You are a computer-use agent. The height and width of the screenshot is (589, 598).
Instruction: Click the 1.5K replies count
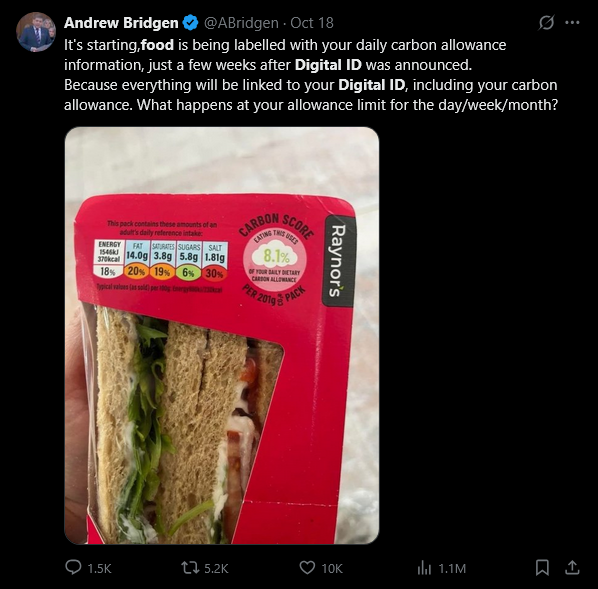coord(99,569)
